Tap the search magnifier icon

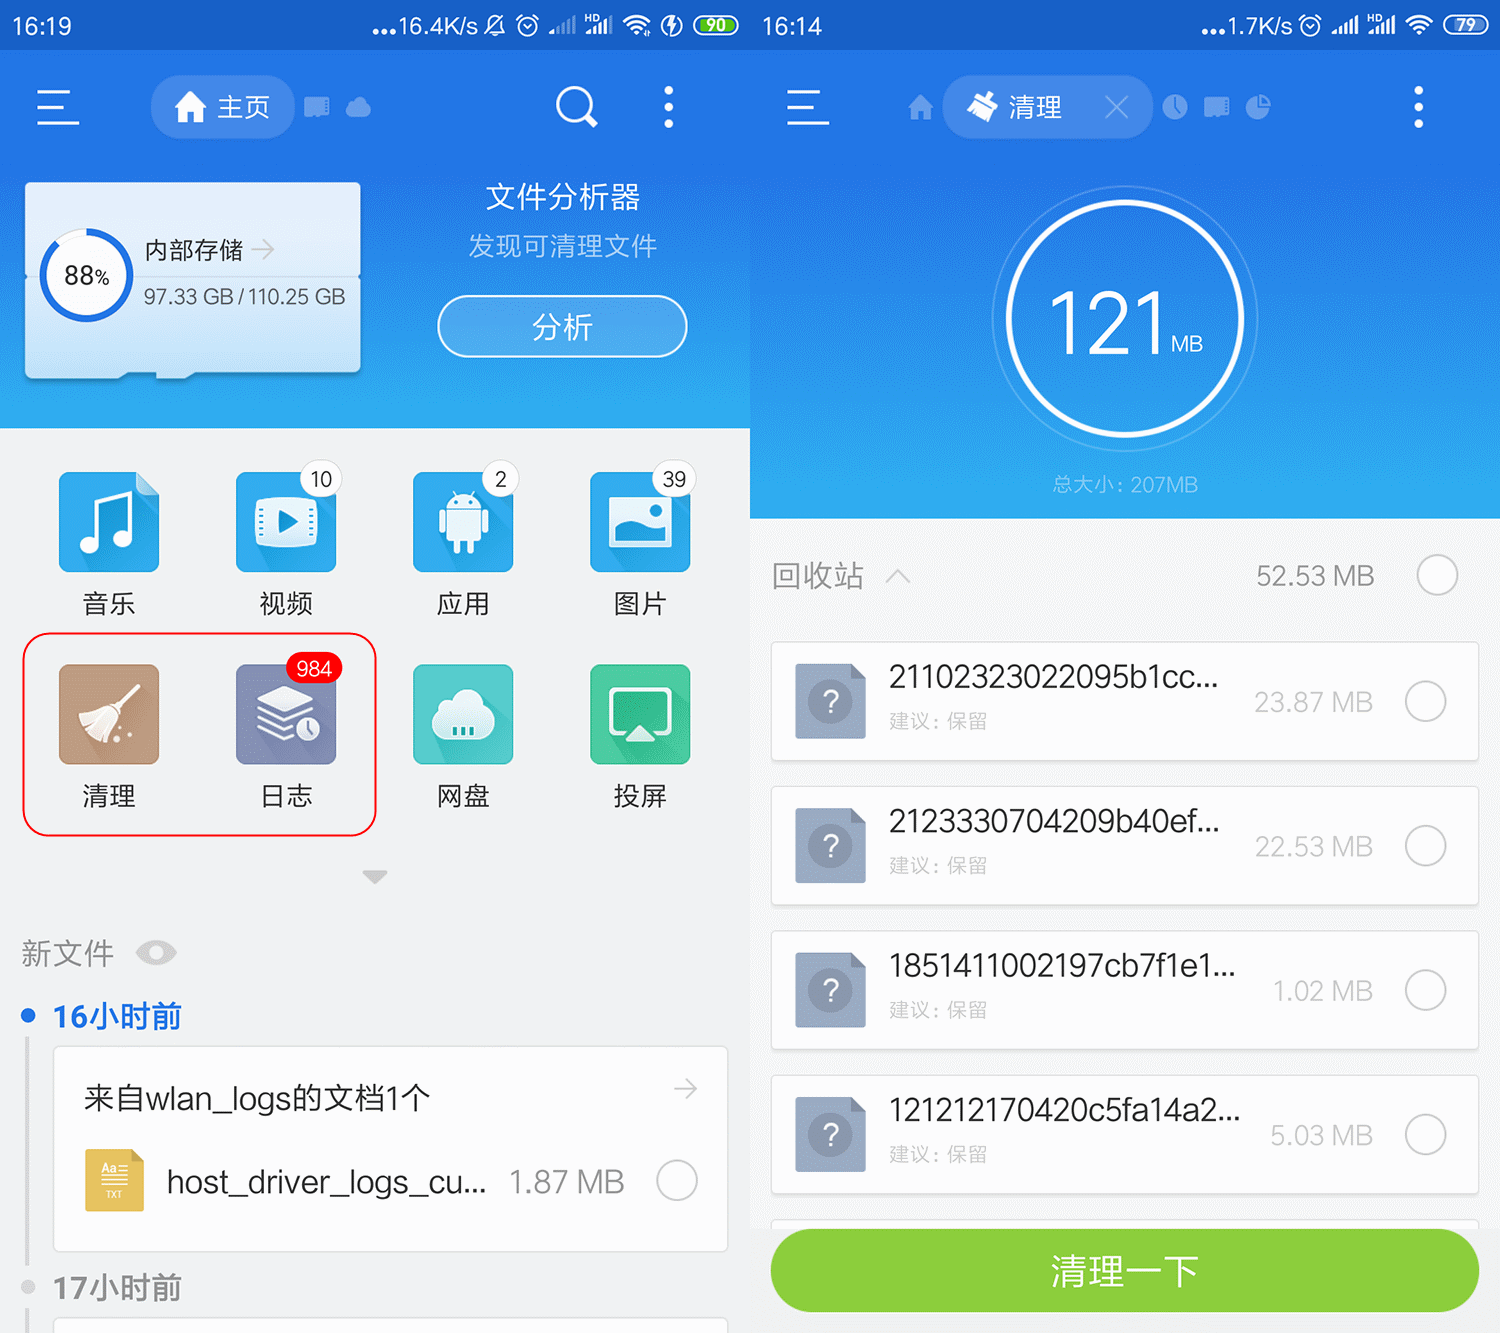576,106
